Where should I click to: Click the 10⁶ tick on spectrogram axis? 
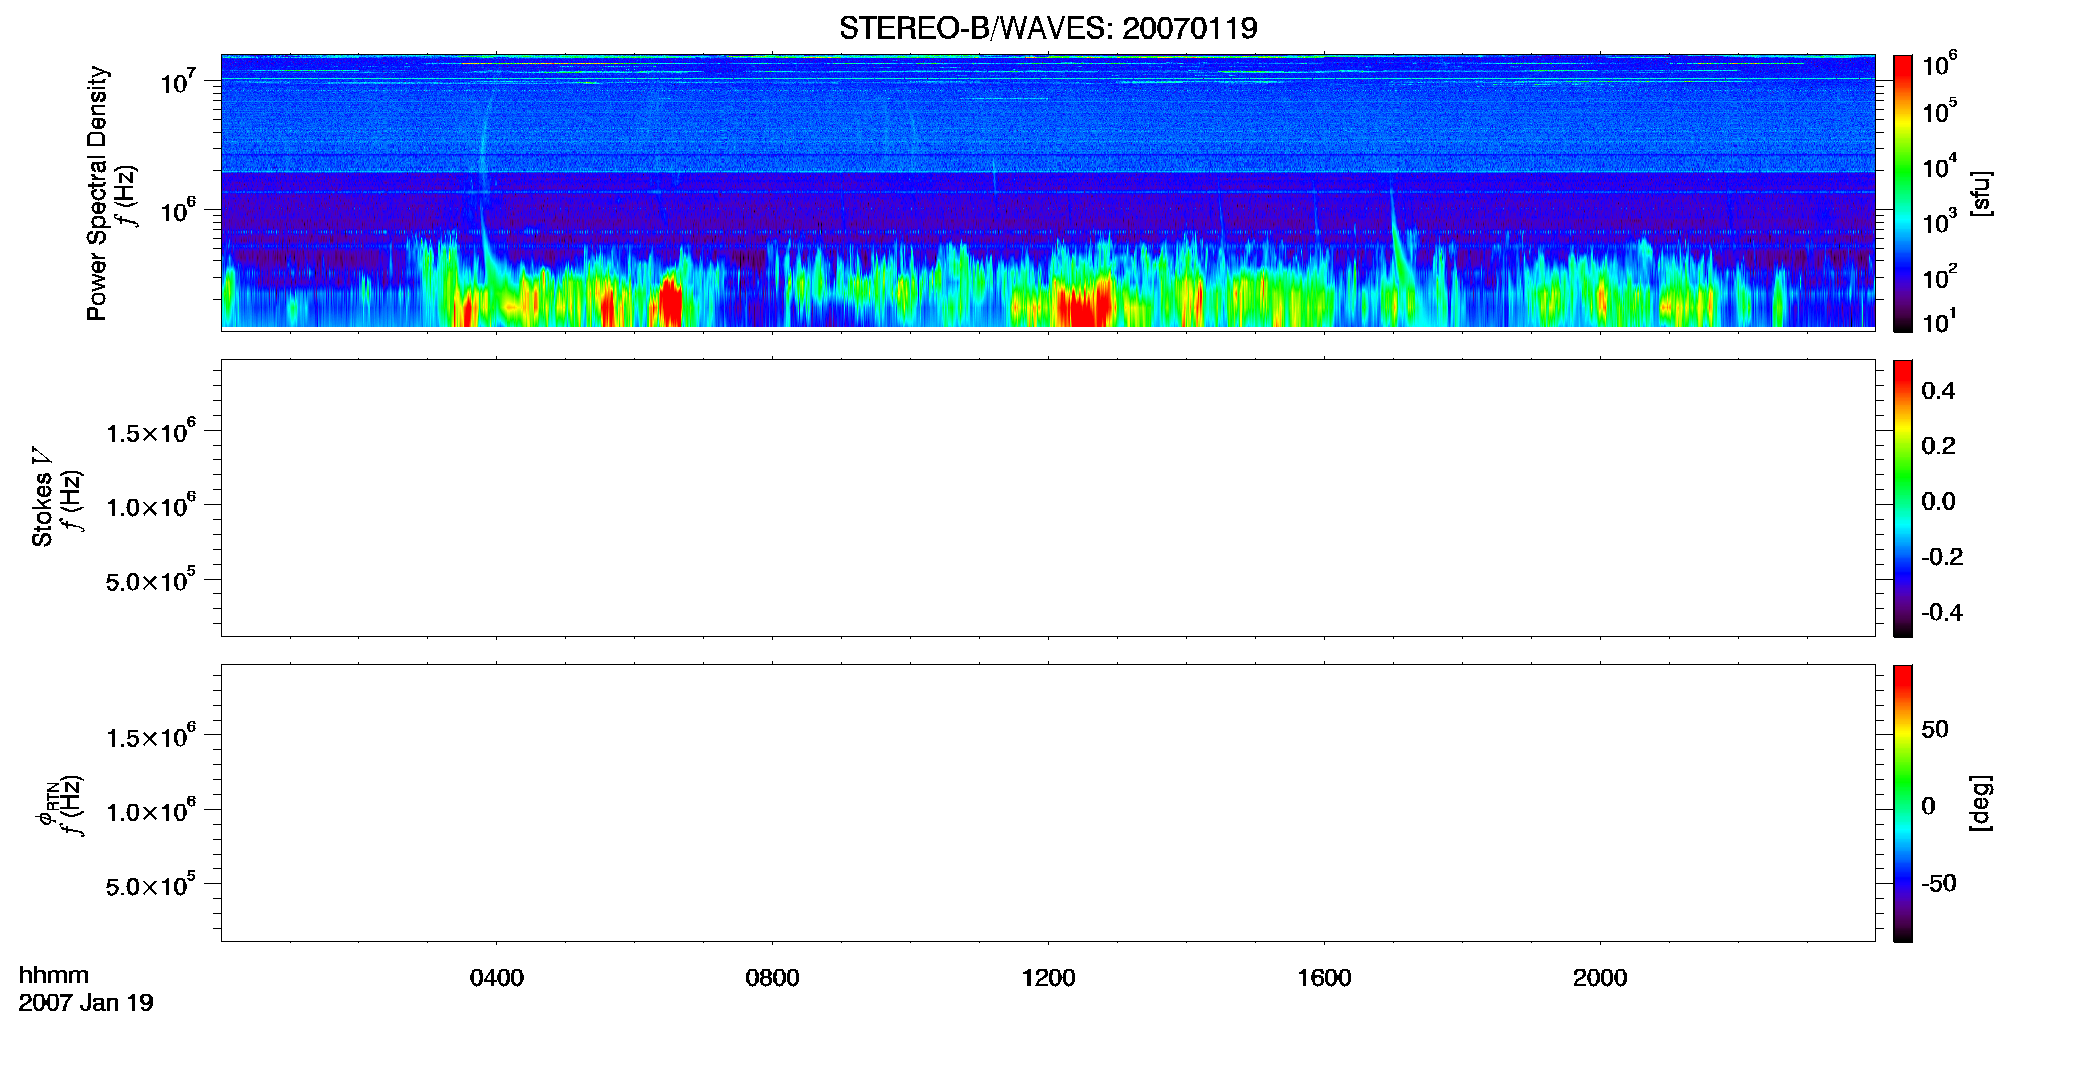pos(178,210)
